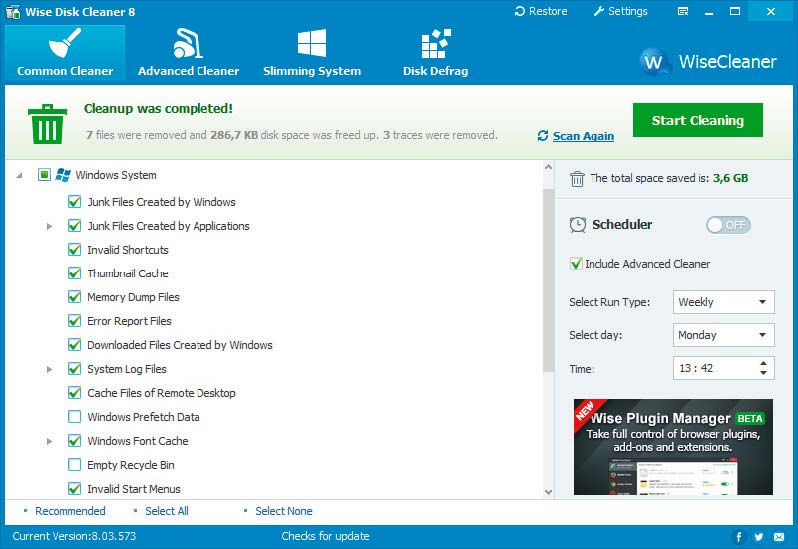Click the green trash can icon
Screen dimensions: 798x549
coord(47,124)
